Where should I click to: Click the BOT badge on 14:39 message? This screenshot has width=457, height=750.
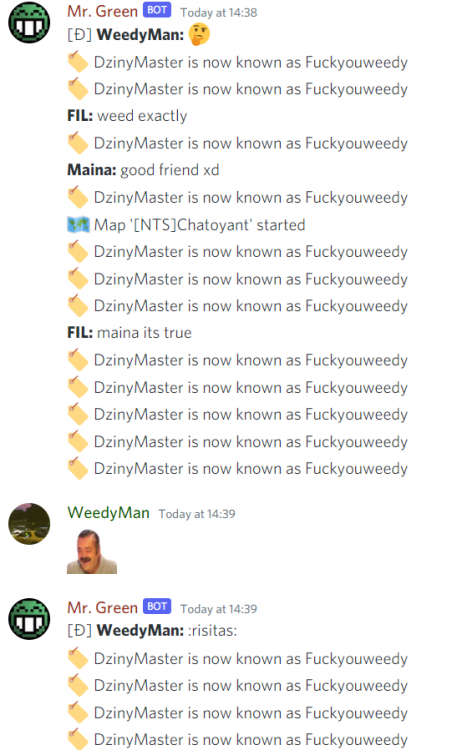[157, 607]
